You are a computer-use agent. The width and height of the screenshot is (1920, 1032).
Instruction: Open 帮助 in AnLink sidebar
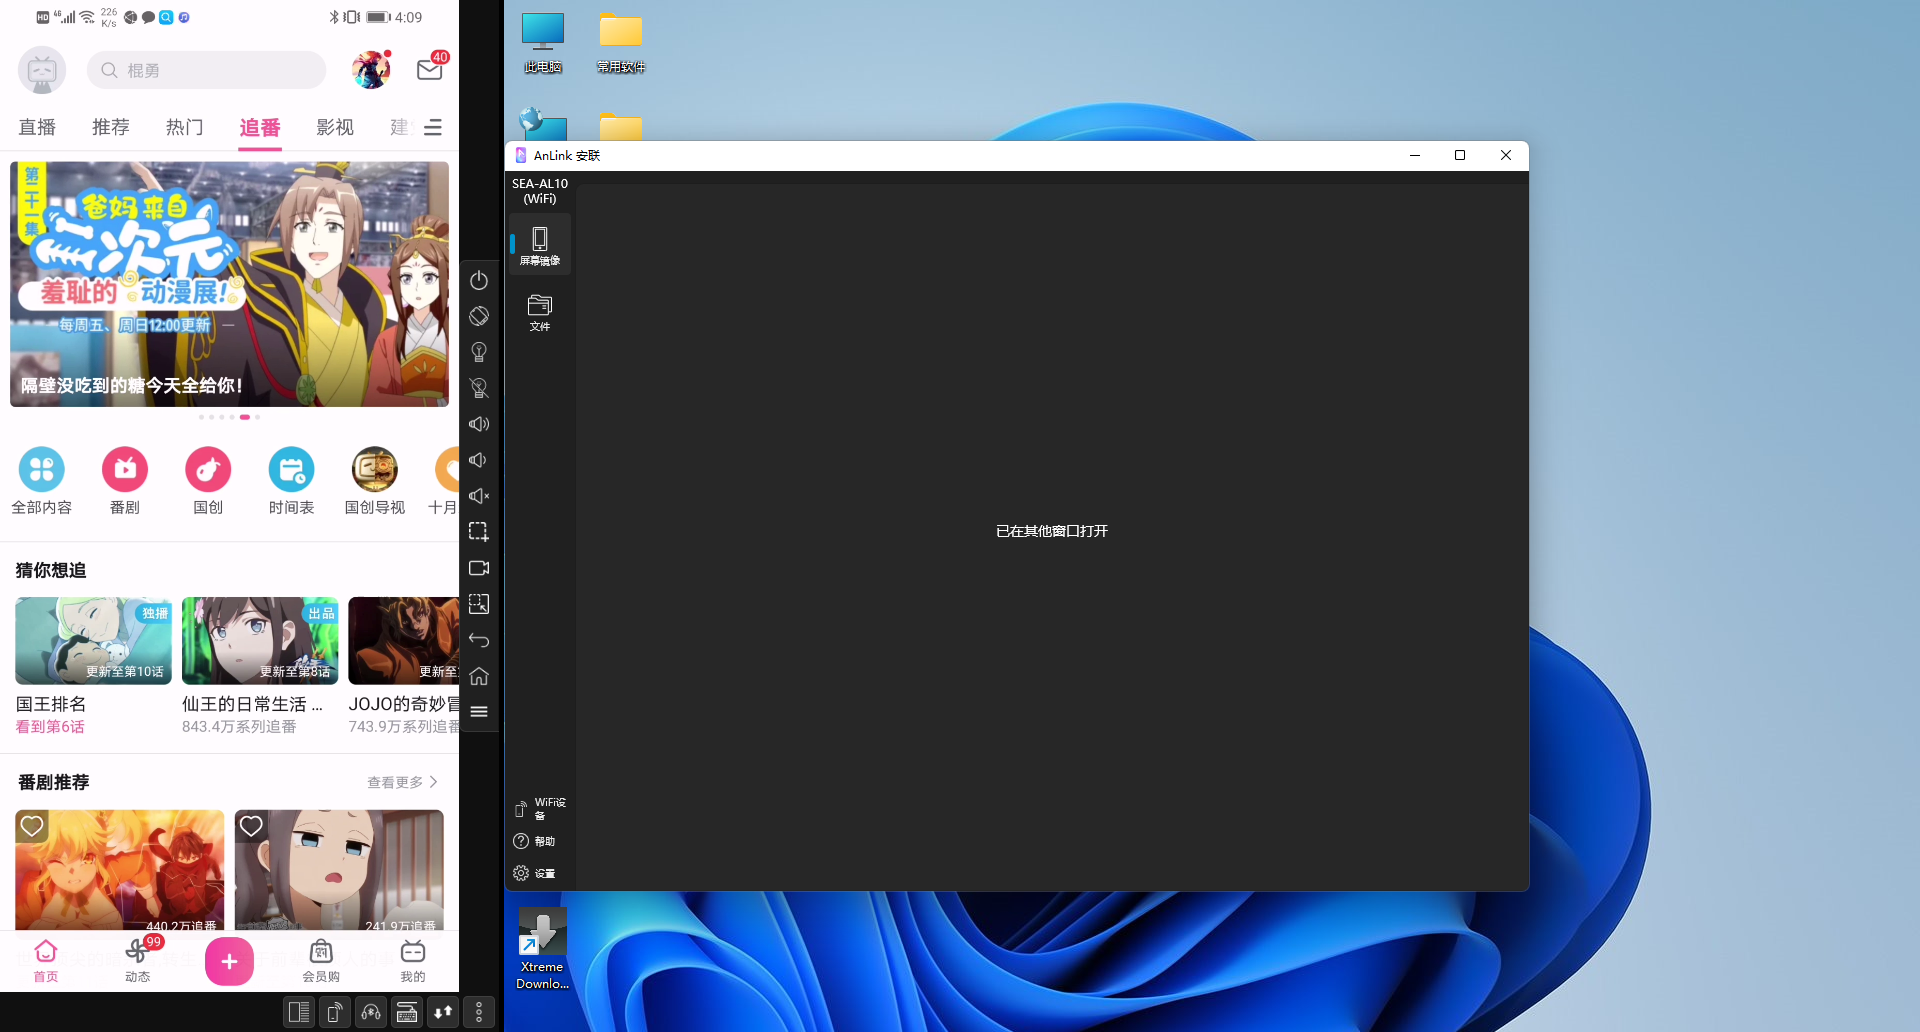[535, 841]
